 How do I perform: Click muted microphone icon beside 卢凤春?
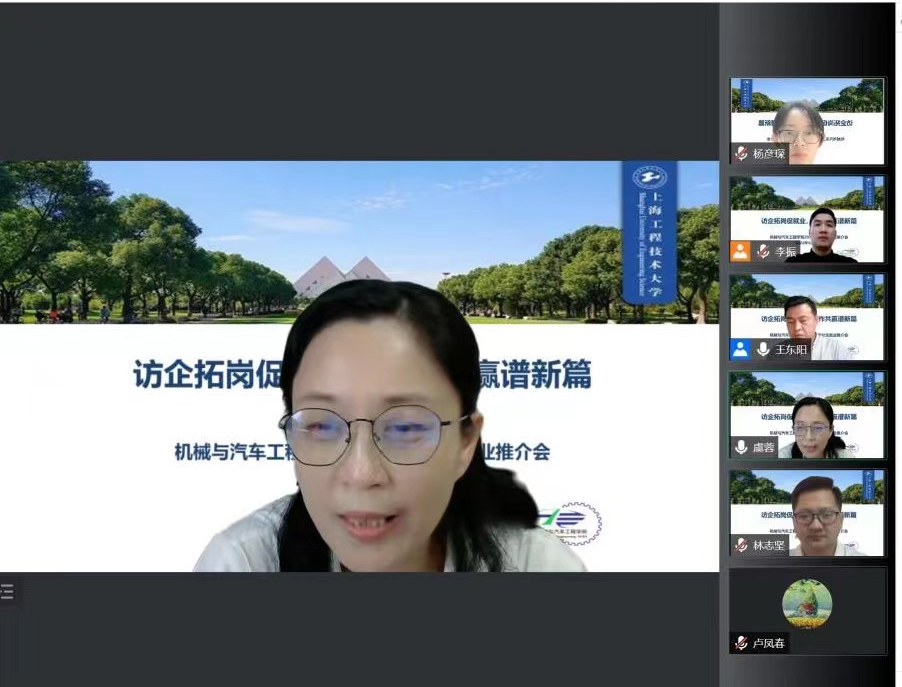742,643
